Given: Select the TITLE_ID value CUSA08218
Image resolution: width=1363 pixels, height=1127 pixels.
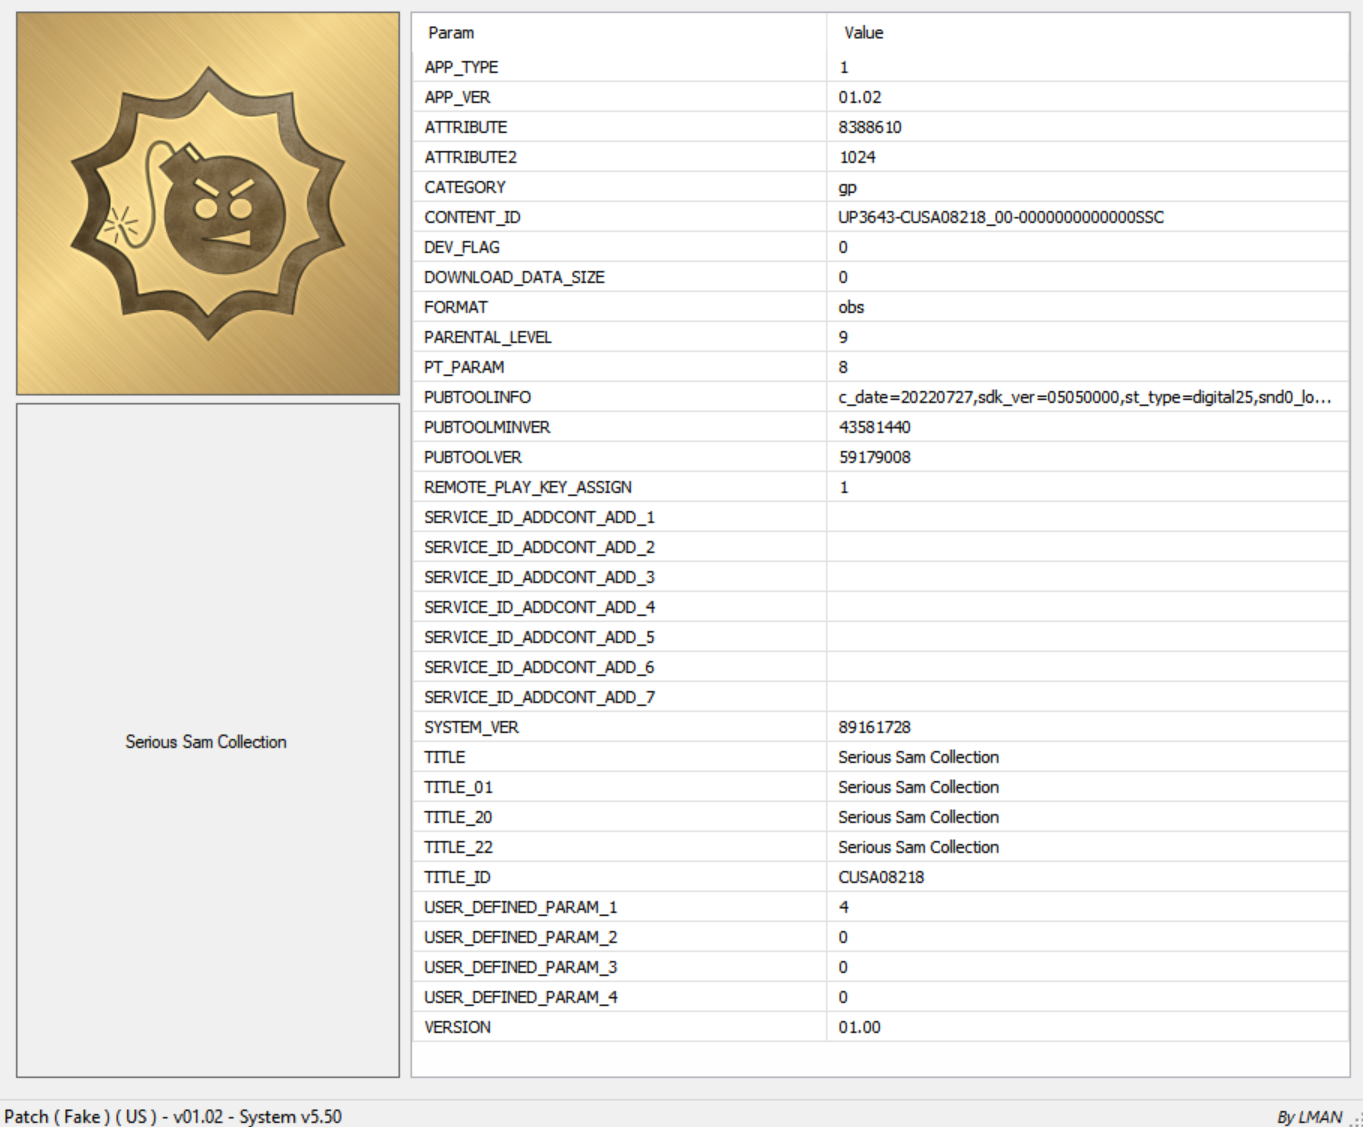Looking at the screenshot, I should click(881, 877).
